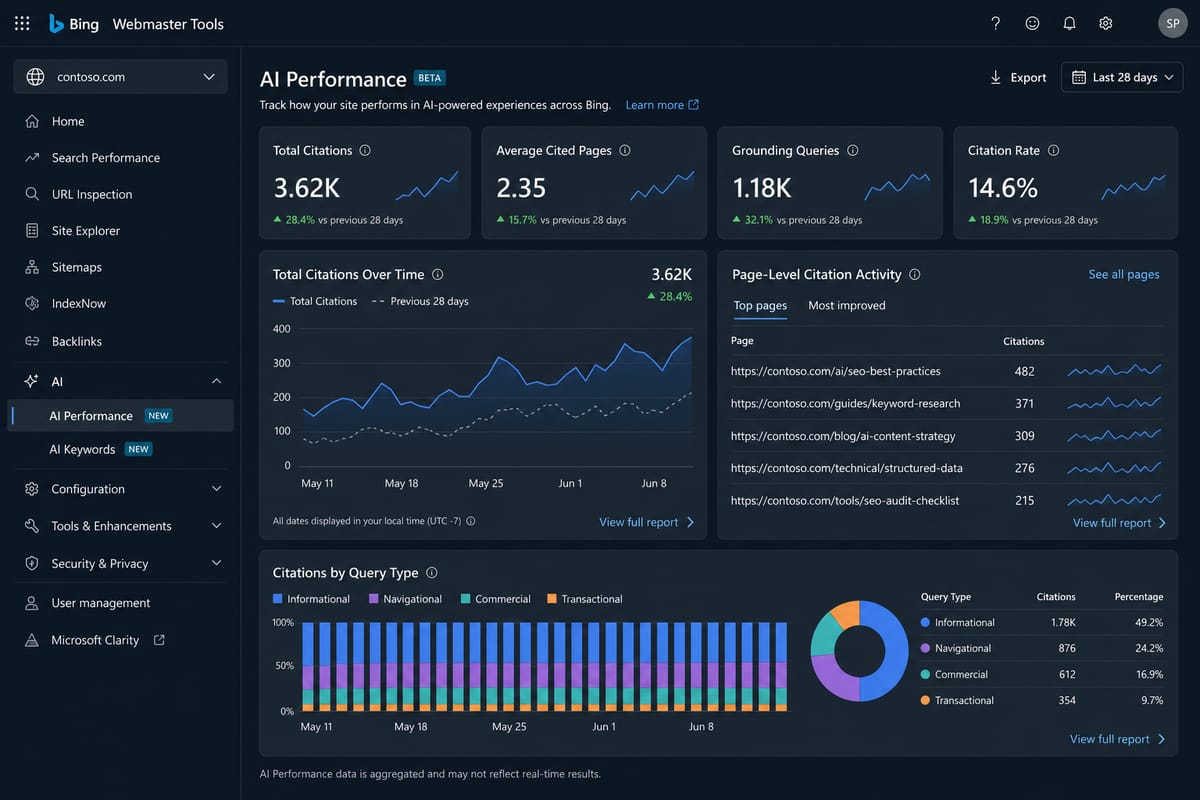
Task: Click See all pages link
Action: pos(1124,274)
